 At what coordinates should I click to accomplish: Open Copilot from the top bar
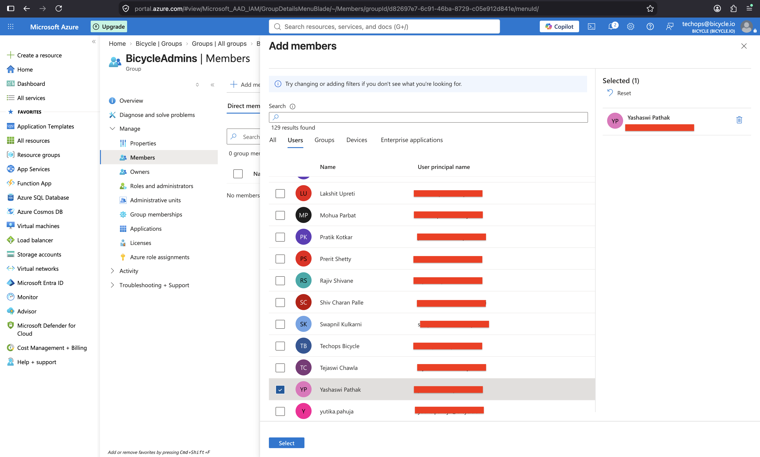tap(559, 27)
